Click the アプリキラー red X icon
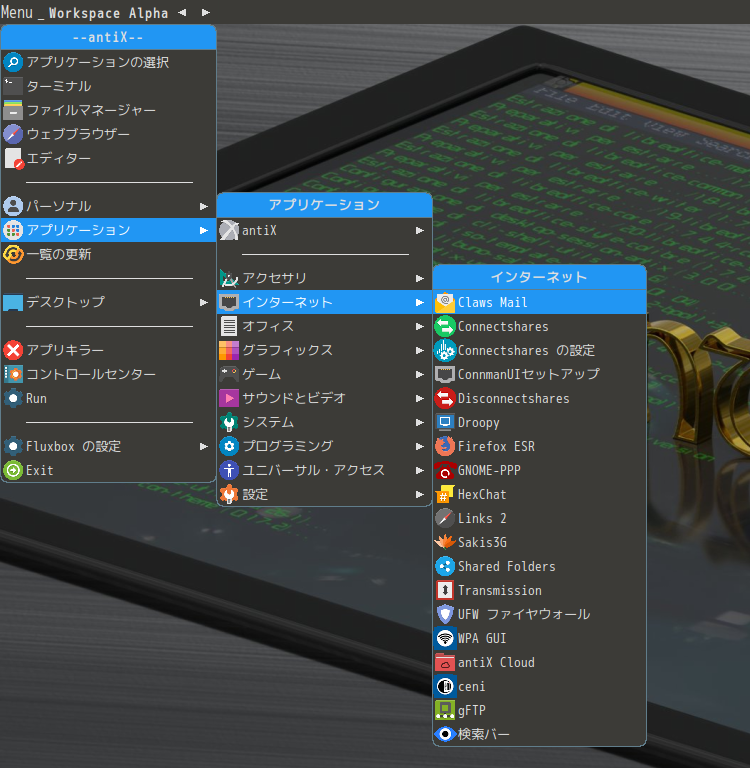Viewport: 750px width, 768px height. 13,350
